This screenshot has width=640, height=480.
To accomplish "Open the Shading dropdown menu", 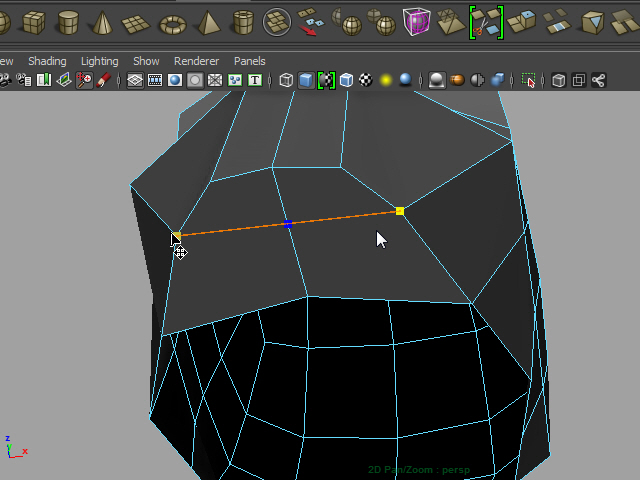I will coord(48,61).
